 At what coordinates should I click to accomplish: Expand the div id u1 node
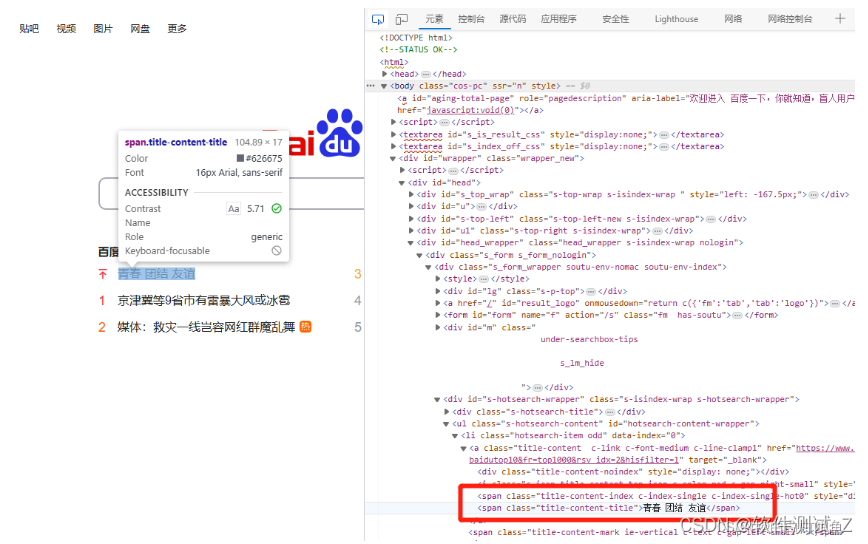click(411, 231)
